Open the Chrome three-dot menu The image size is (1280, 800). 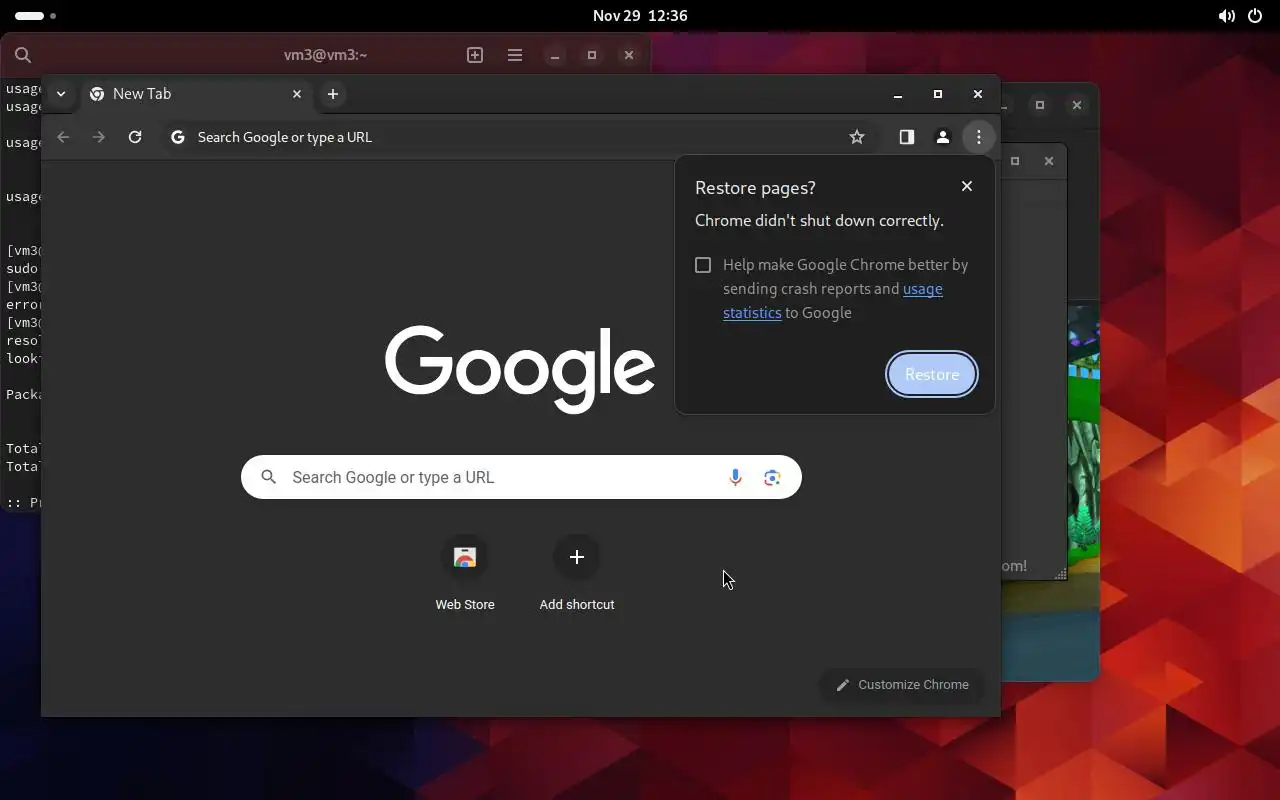(979, 137)
